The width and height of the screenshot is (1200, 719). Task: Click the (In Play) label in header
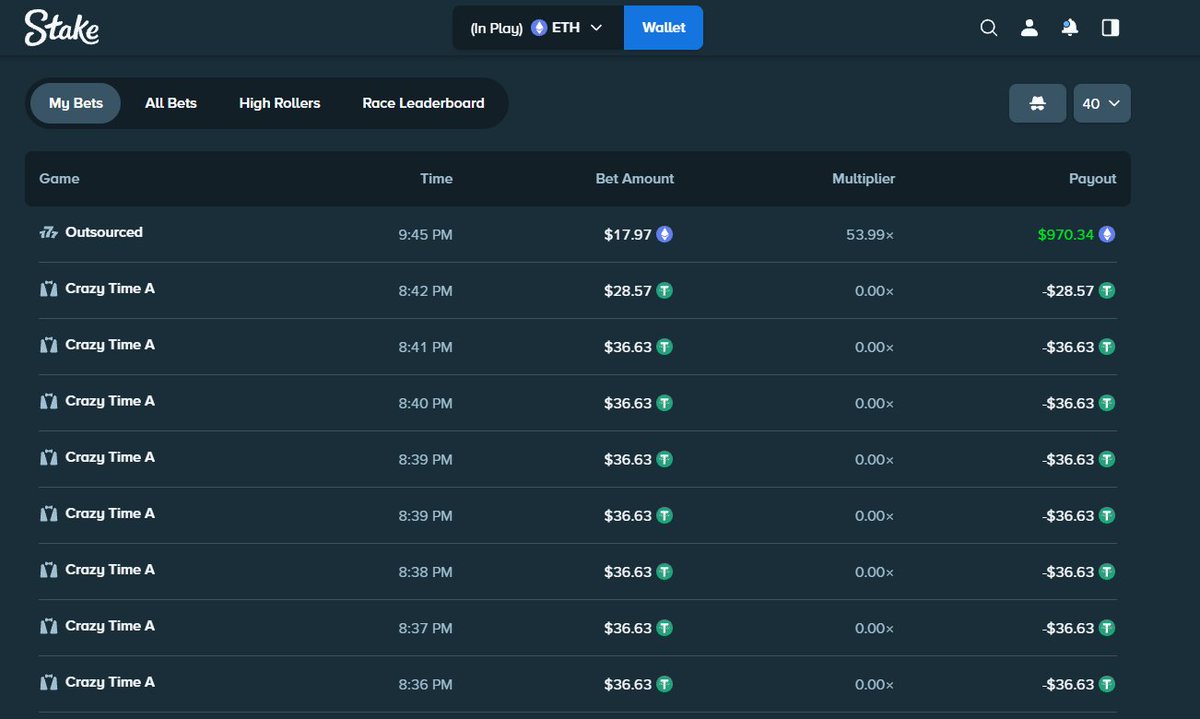(x=497, y=28)
